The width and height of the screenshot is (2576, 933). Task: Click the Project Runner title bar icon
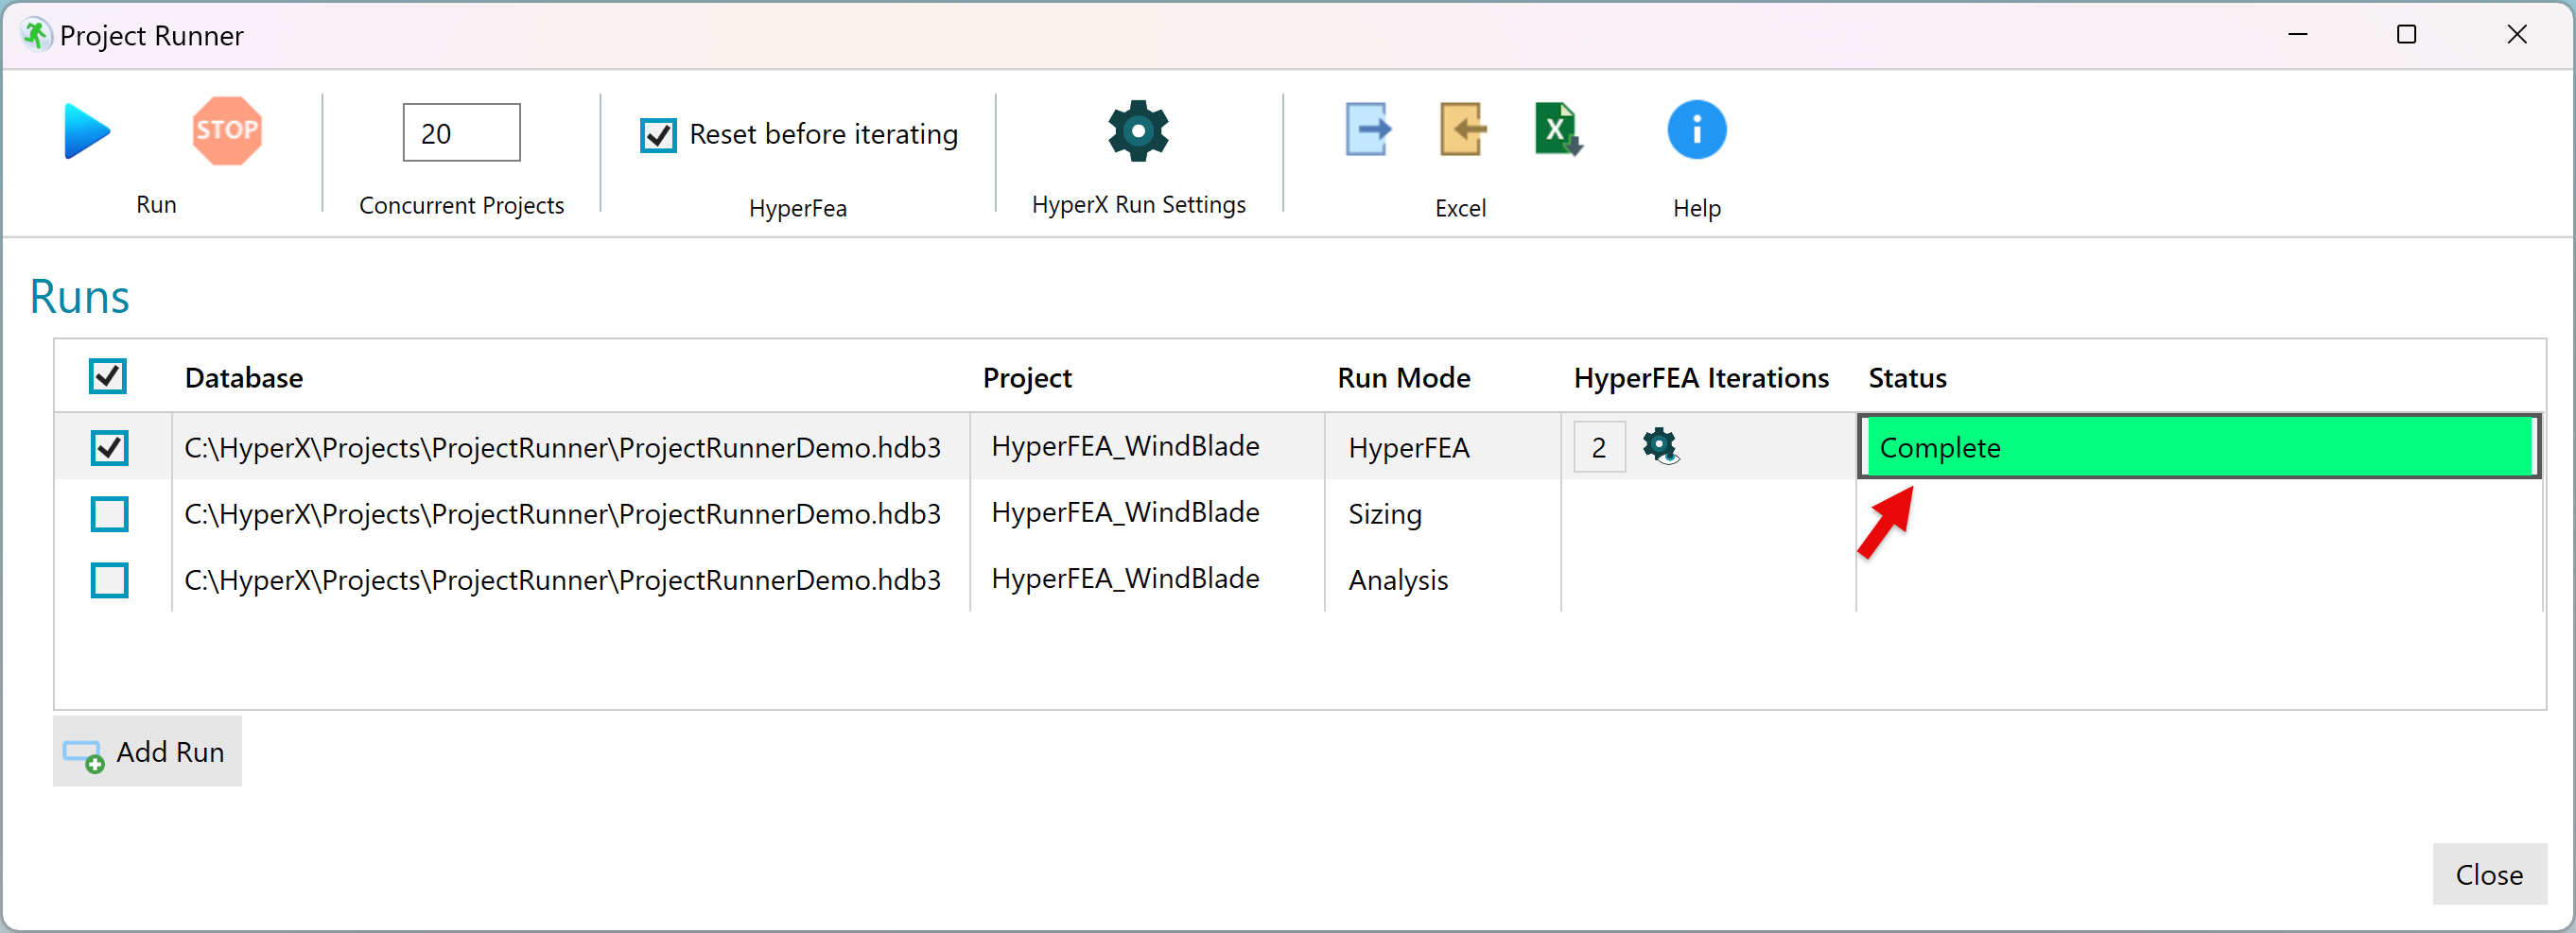click(x=35, y=35)
